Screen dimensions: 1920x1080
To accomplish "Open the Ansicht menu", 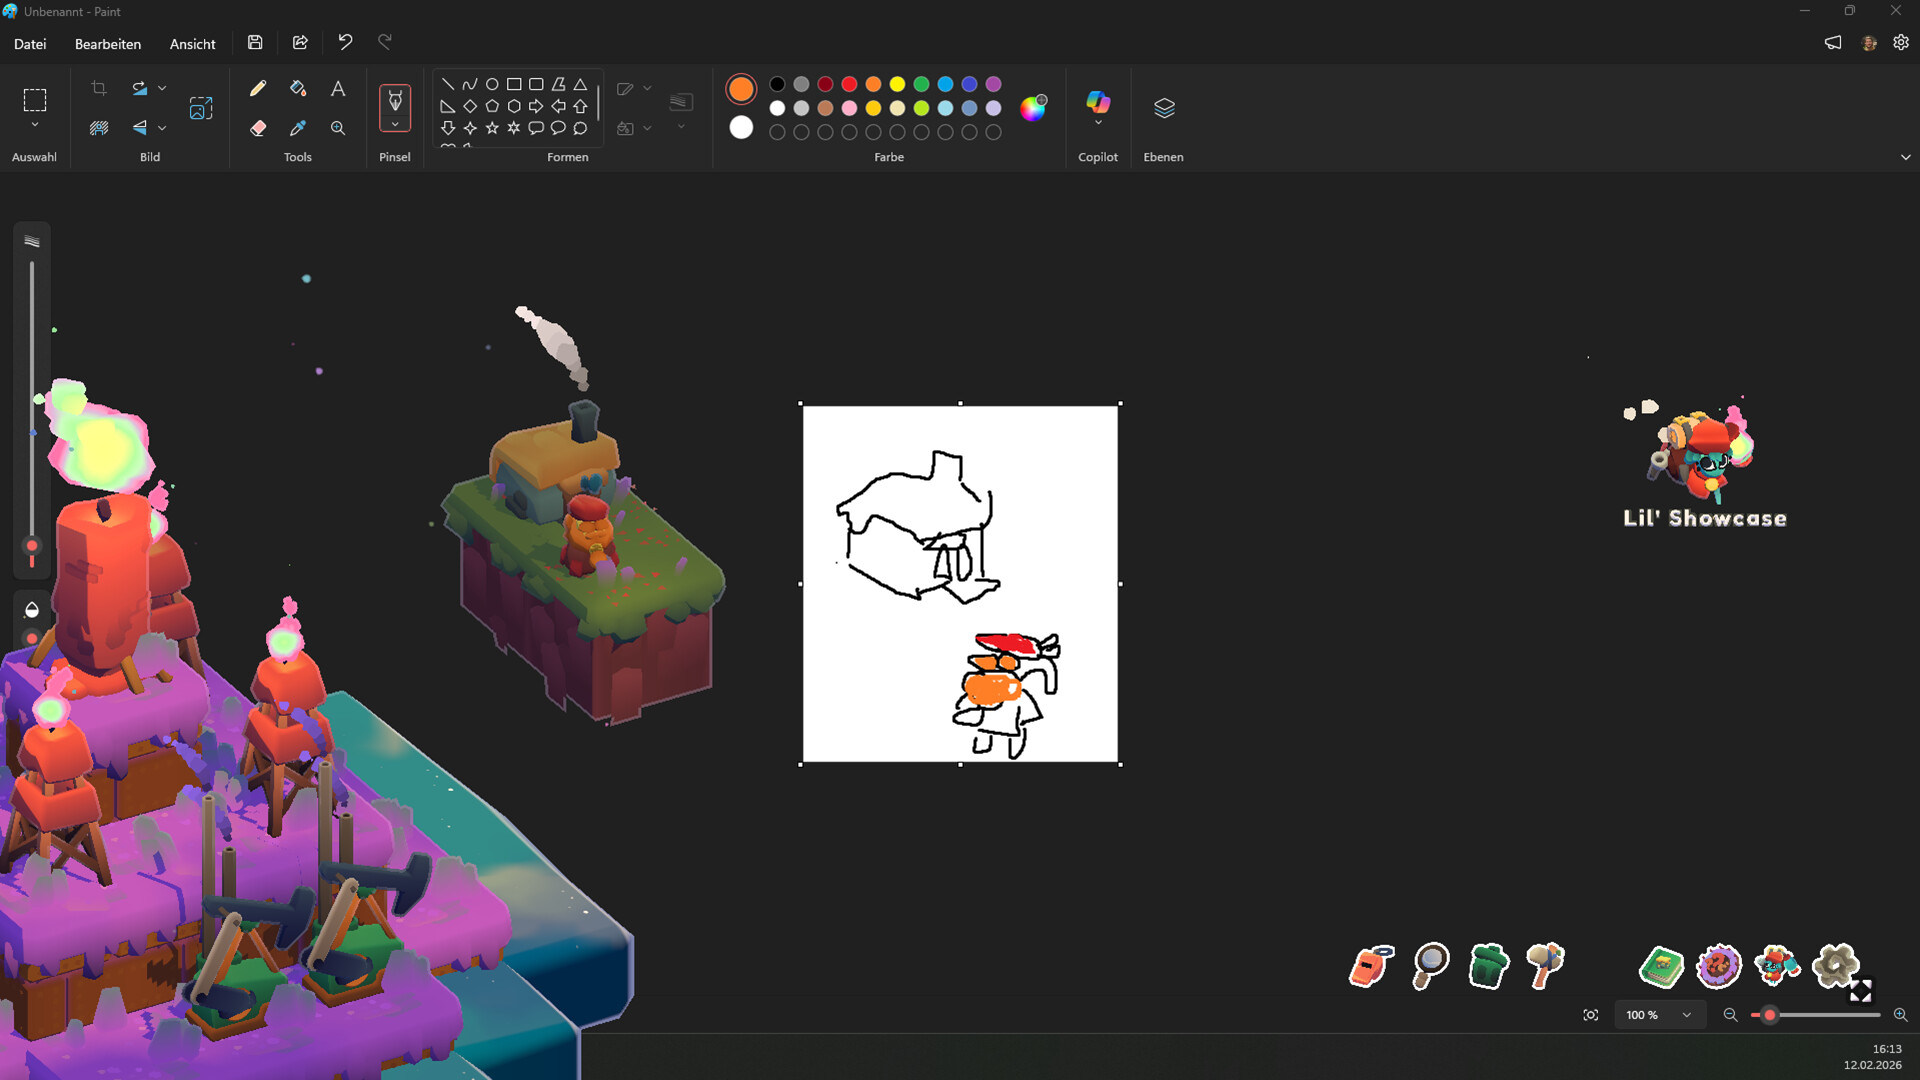I will 192,44.
